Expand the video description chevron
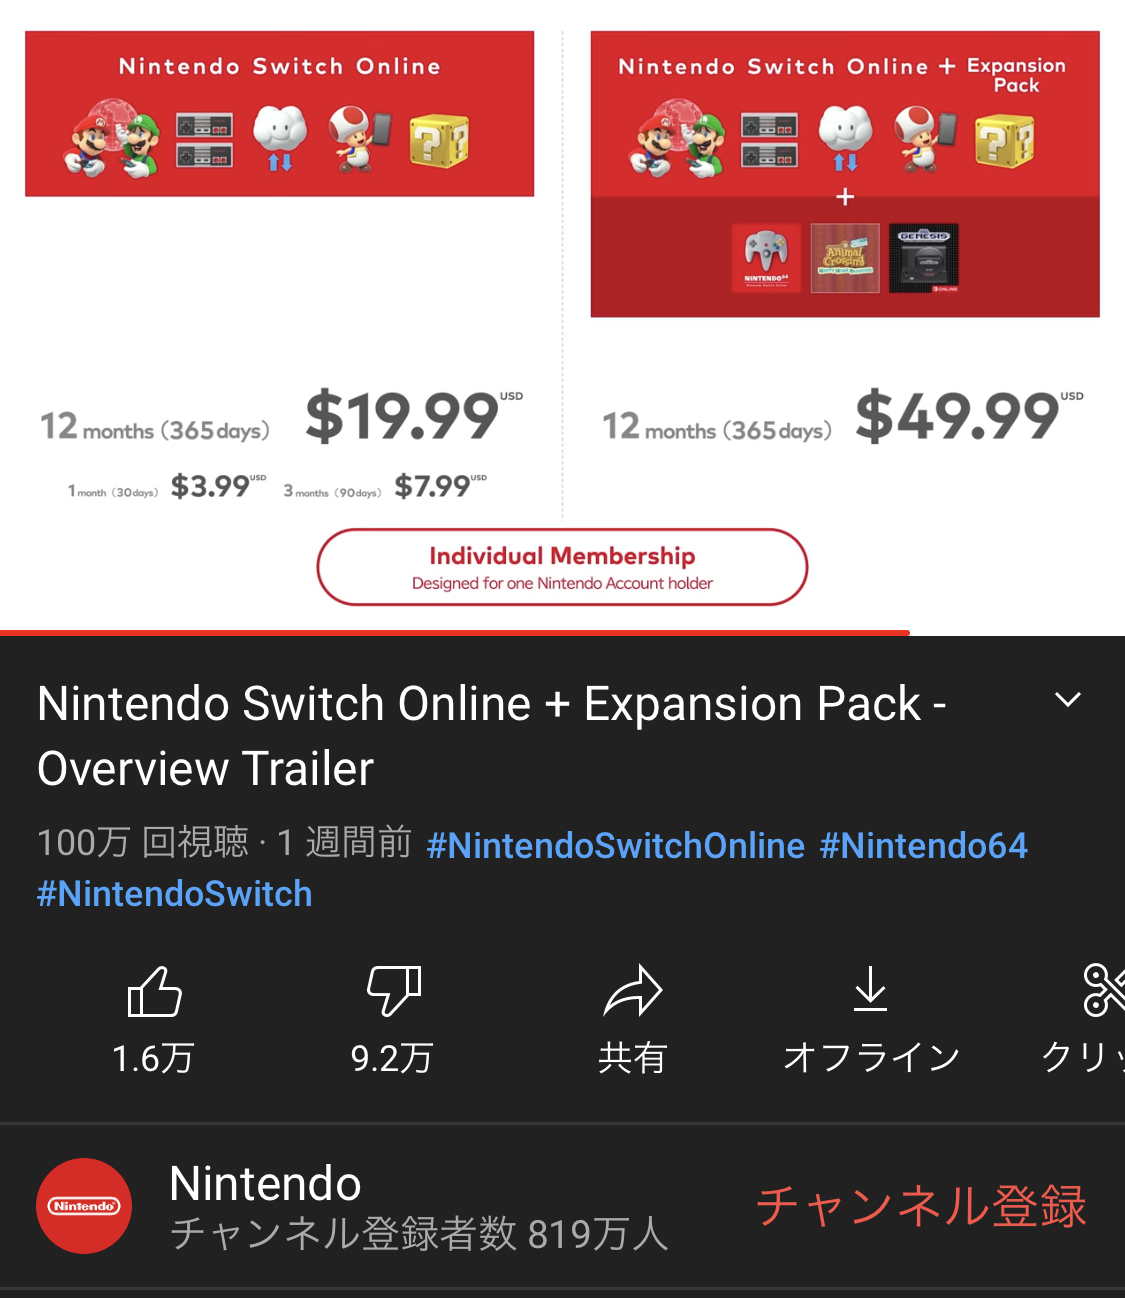This screenshot has height=1298, width=1125. (1068, 700)
